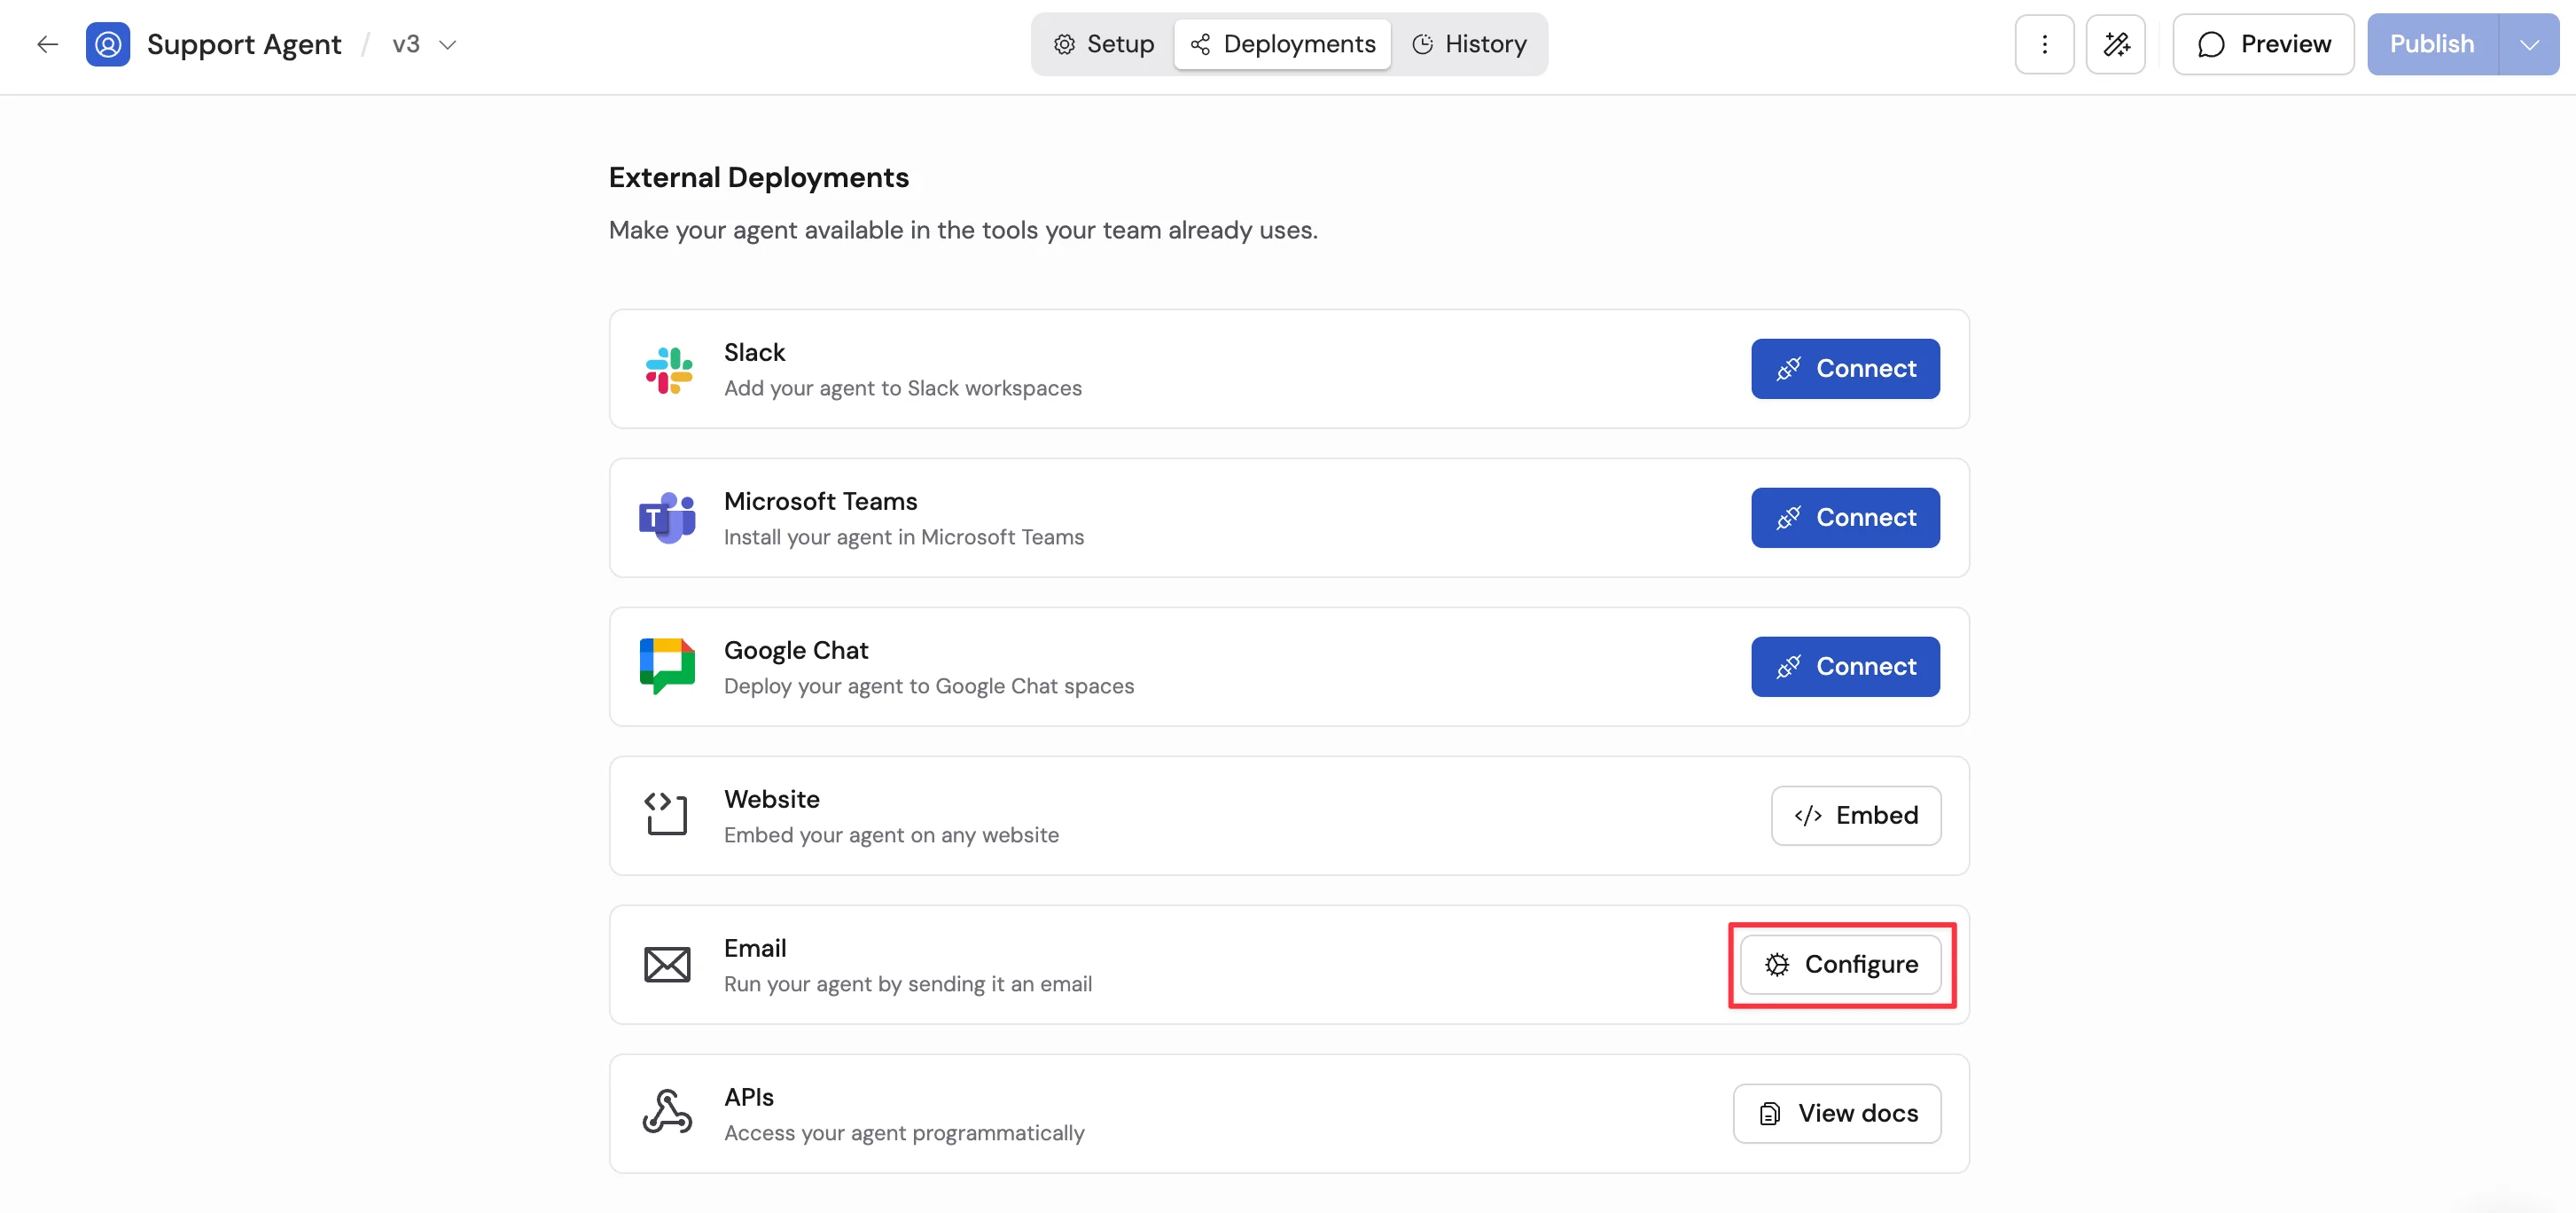Click the Google Chat row title
This screenshot has width=2576, height=1213.
coord(796,650)
